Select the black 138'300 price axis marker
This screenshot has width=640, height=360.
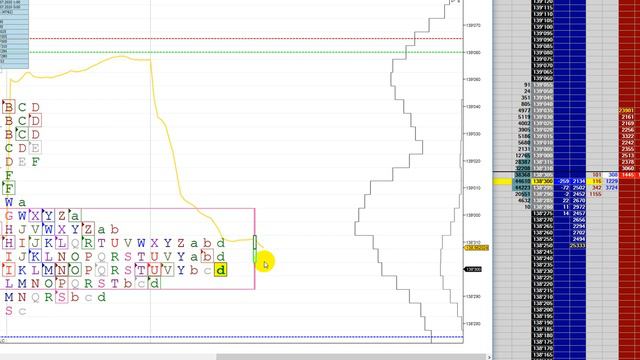(473, 269)
